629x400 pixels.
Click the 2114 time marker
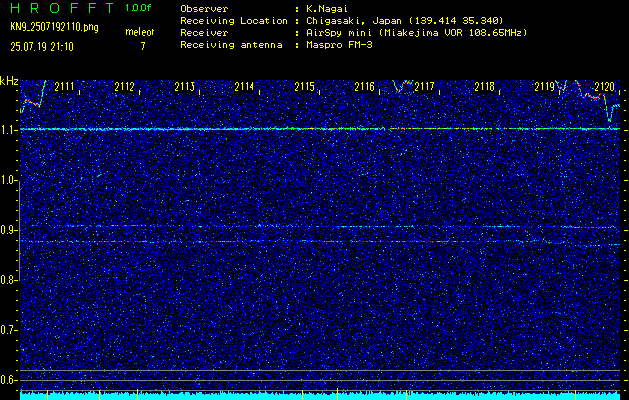pos(244,86)
